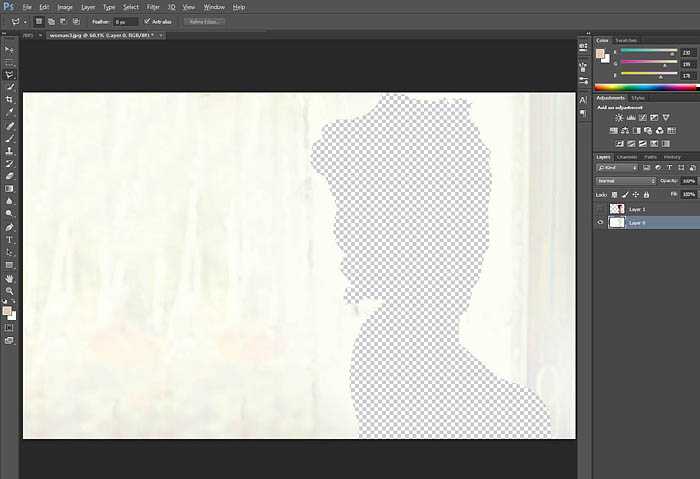Image resolution: width=700 pixels, height=479 pixels.
Task: Toggle the Anti-alias checkbox
Action: pyautogui.click(x=147, y=21)
